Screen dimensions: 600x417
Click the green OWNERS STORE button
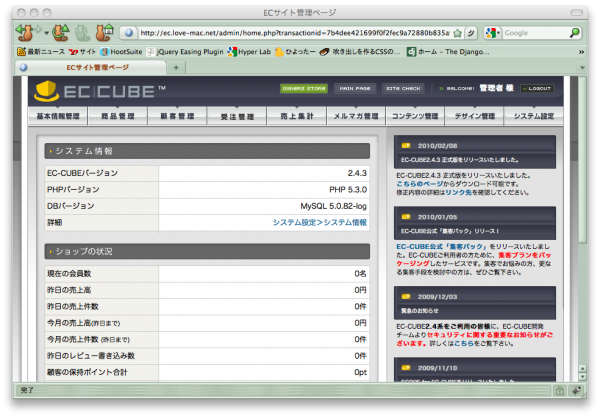(x=304, y=88)
